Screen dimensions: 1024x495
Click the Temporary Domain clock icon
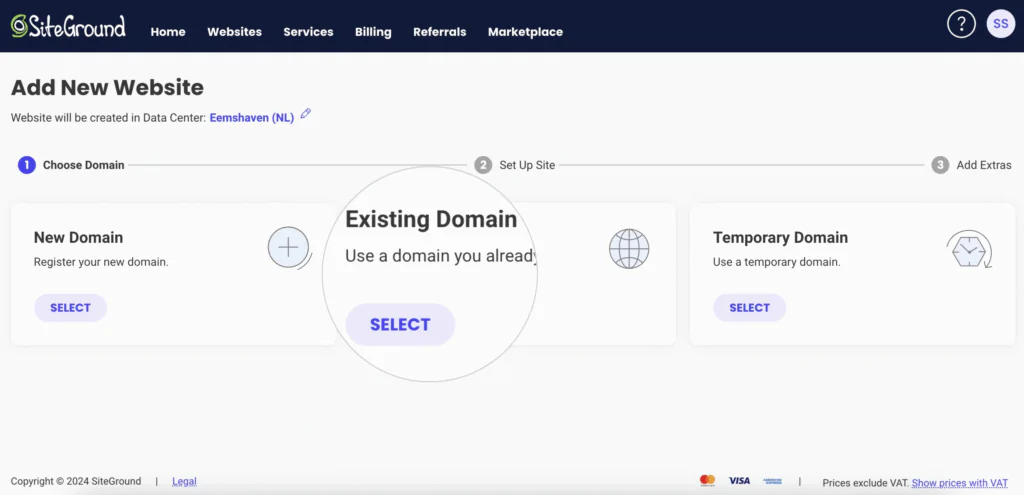click(x=968, y=250)
